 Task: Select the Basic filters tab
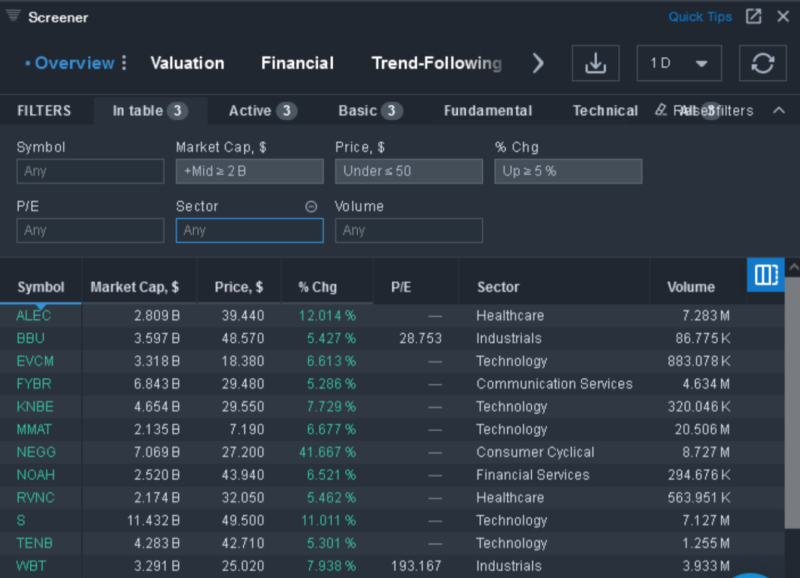point(370,111)
